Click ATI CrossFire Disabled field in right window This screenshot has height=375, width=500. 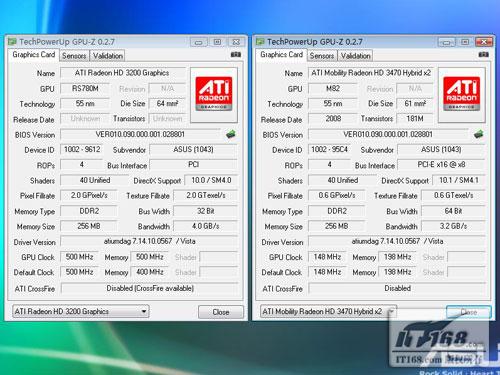397,288
